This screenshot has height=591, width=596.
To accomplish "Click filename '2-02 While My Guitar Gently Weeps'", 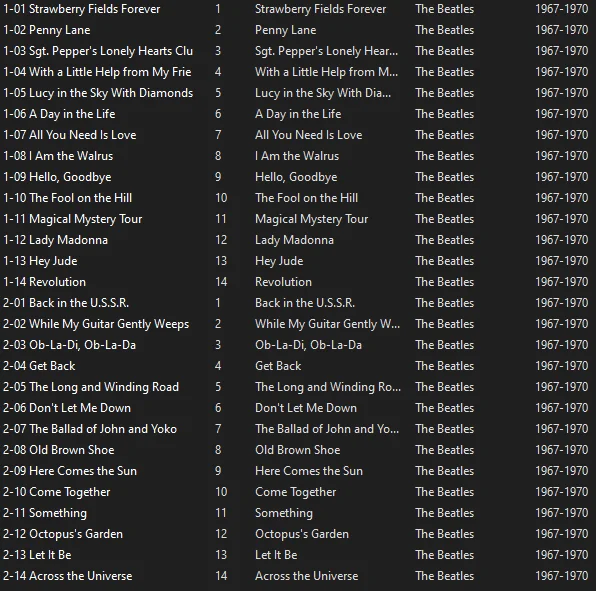I will coord(96,324).
